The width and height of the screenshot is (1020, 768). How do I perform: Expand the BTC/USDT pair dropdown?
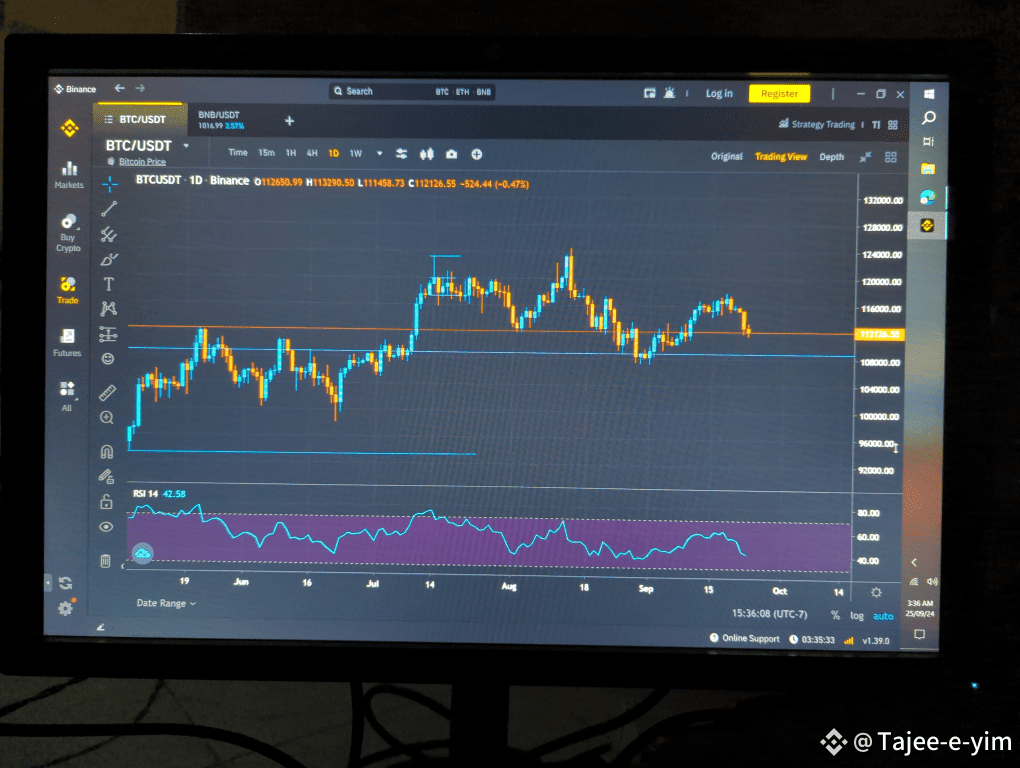point(186,146)
